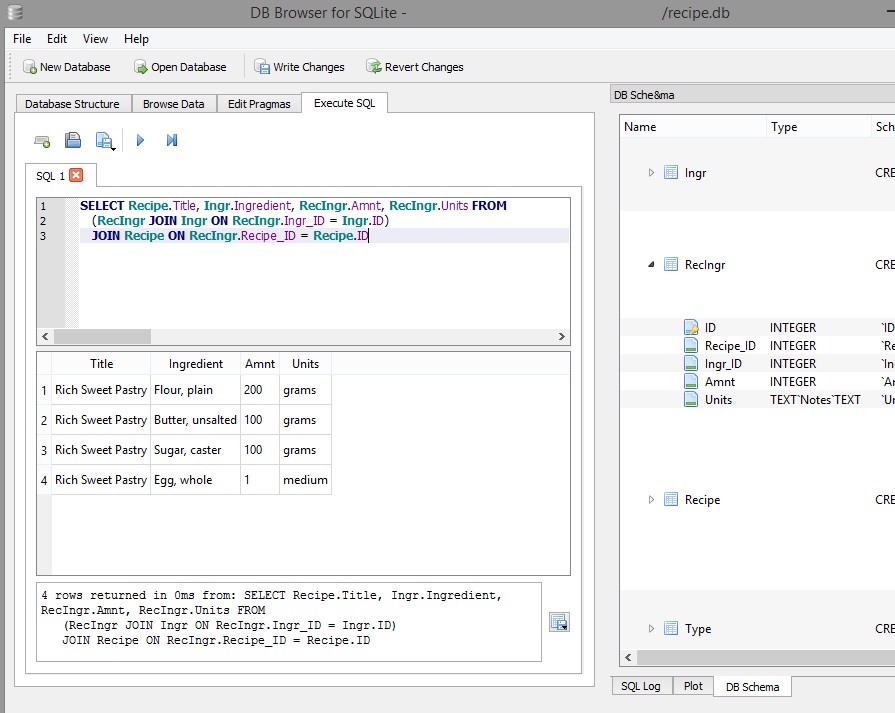Close the SQL 1 tab
The height and width of the screenshot is (713, 895).
tap(76, 175)
